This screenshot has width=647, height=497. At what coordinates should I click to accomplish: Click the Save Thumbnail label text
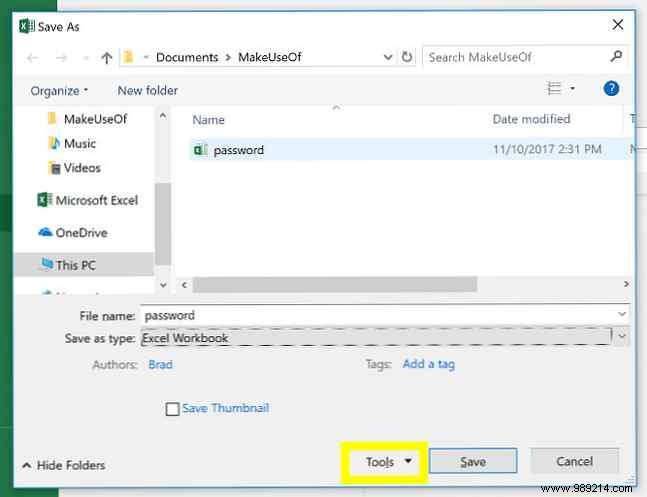coord(226,408)
